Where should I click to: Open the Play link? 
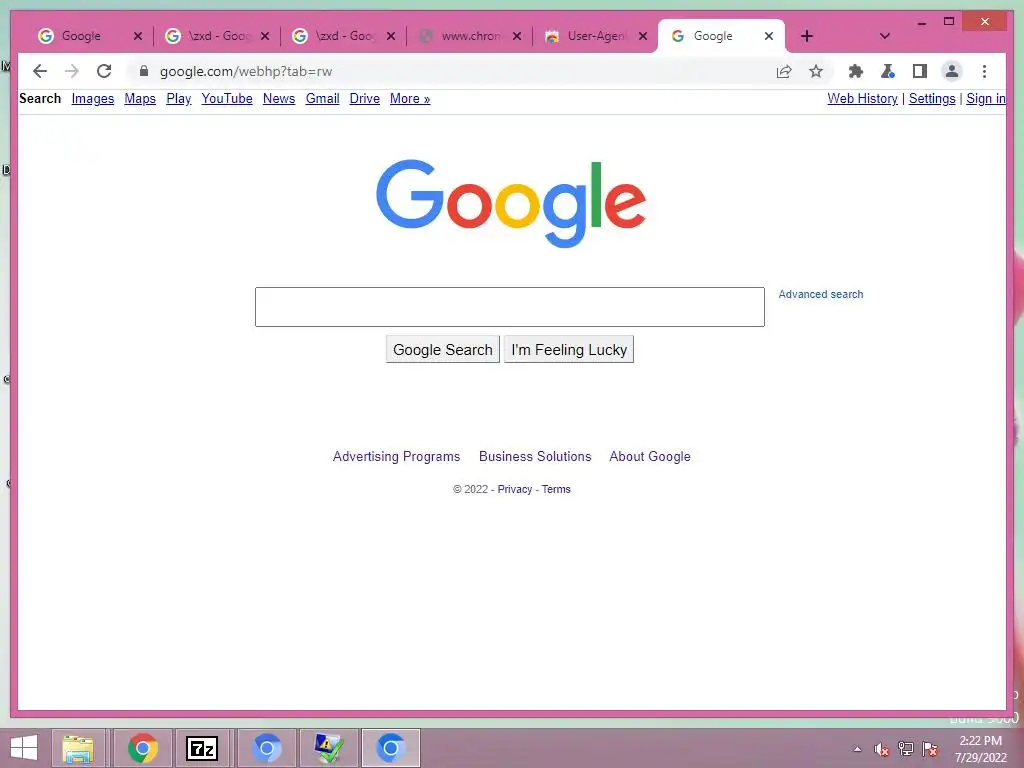[178, 99]
